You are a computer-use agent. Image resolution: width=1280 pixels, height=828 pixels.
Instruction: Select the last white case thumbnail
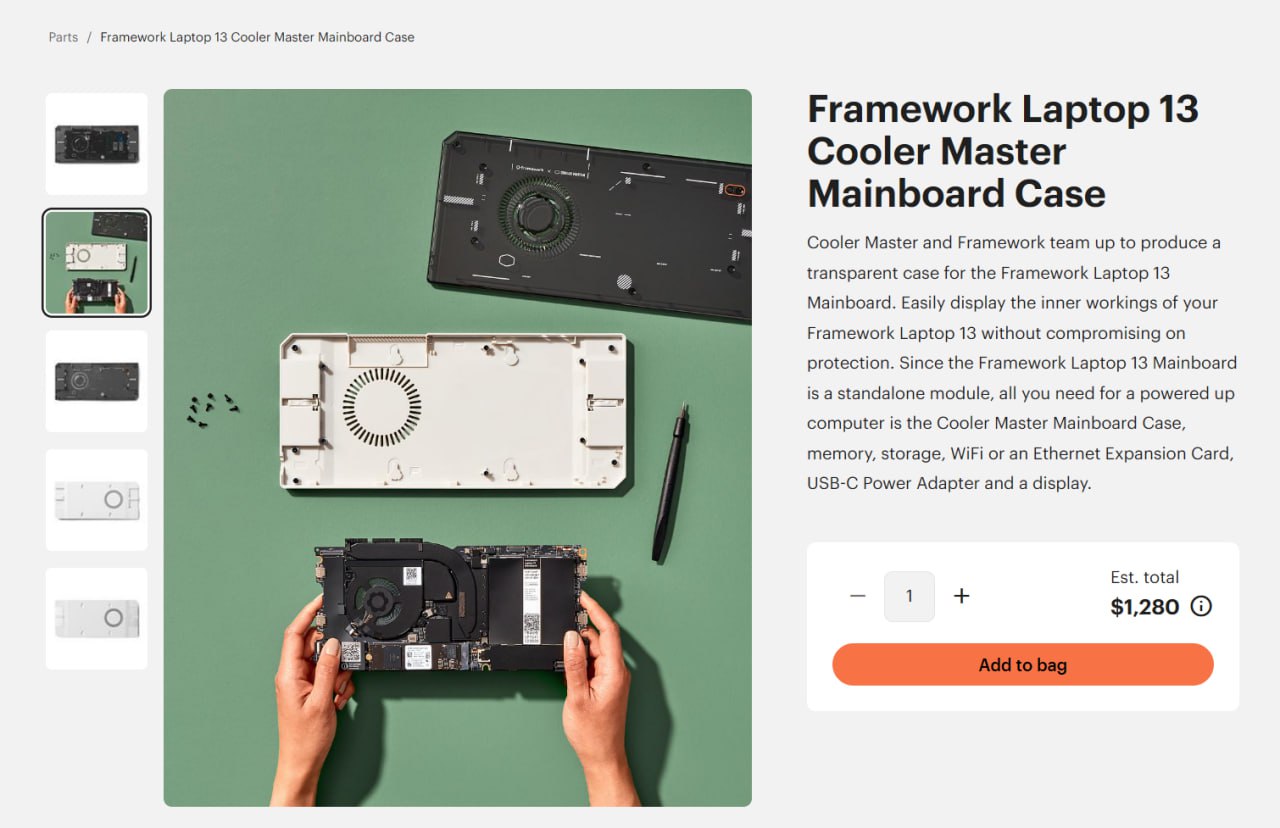[97, 618]
